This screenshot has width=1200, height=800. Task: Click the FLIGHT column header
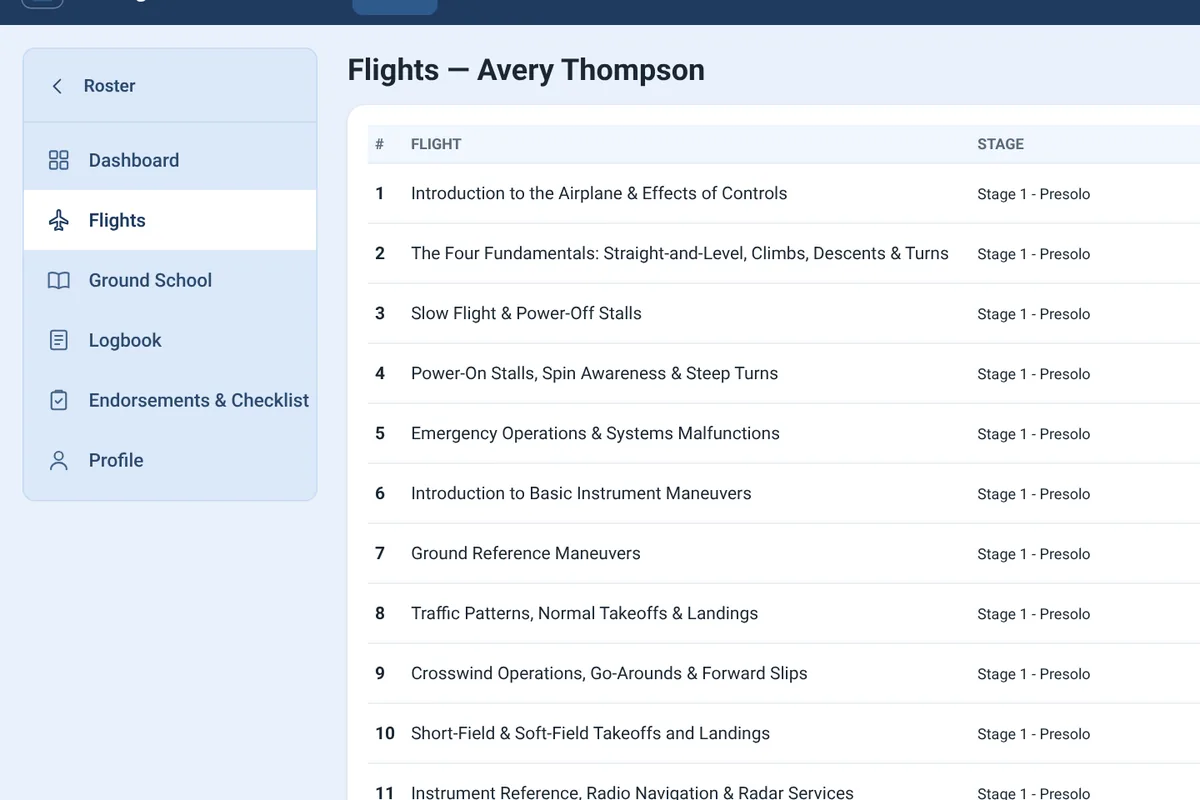click(436, 144)
